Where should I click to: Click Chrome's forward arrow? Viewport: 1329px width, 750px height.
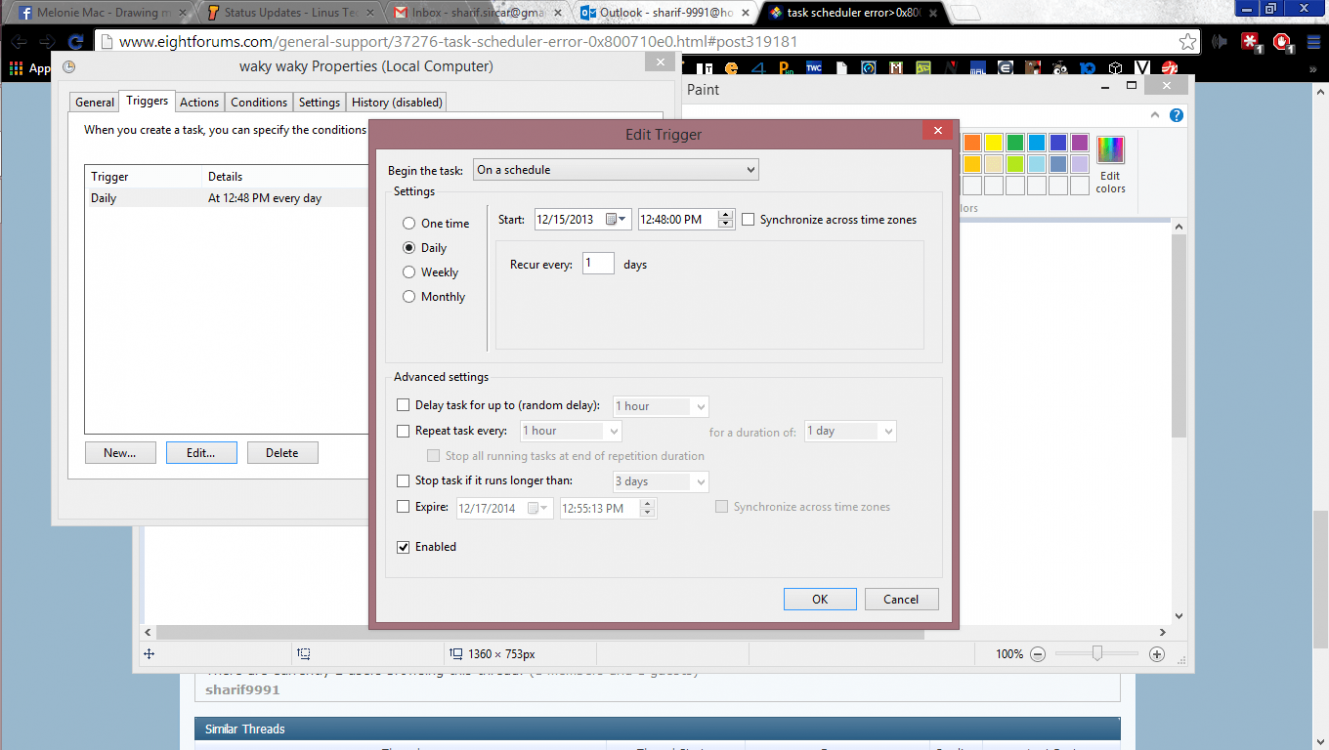click(x=47, y=42)
